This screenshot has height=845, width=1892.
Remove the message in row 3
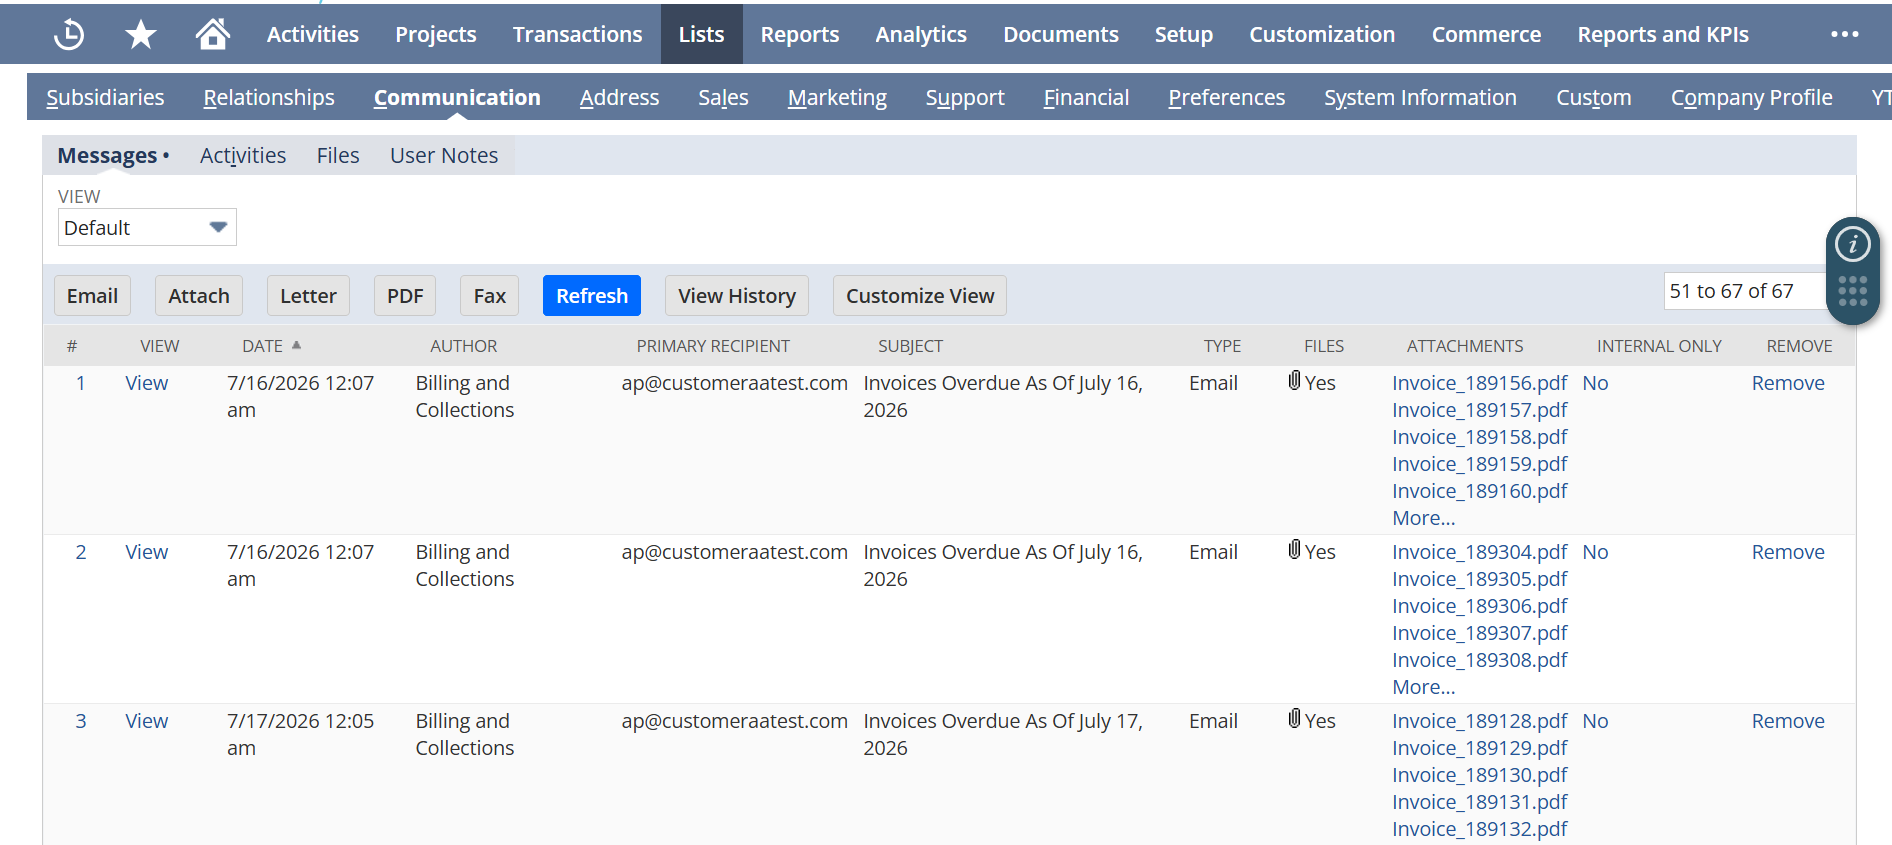pyautogui.click(x=1788, y=721)
